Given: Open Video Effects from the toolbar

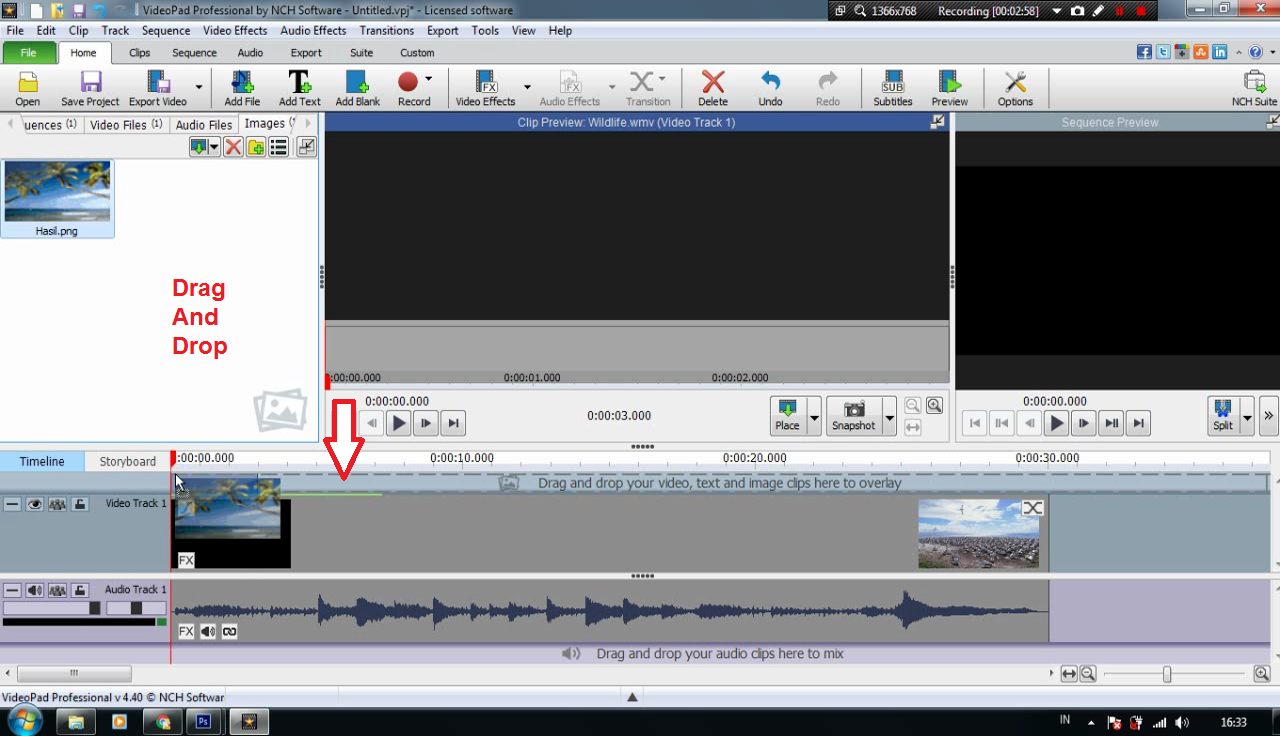Looking at the screenshot, I should click(485, 88).
